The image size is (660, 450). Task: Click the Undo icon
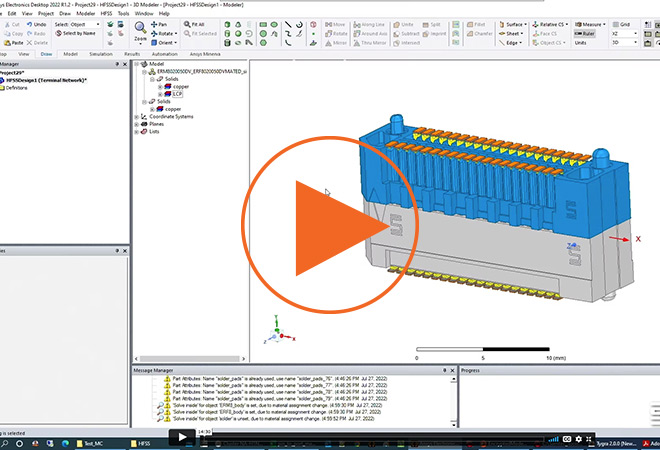click(x=36, y=24)
